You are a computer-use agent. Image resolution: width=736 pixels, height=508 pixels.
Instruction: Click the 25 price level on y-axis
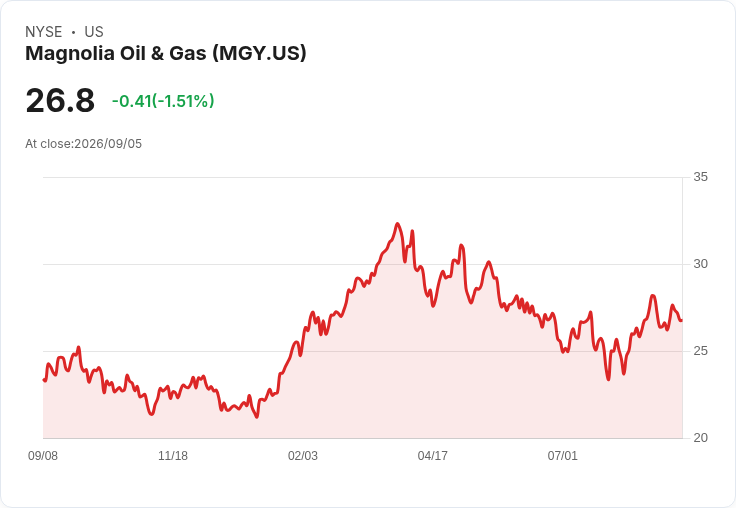click(x=700, y=351)
